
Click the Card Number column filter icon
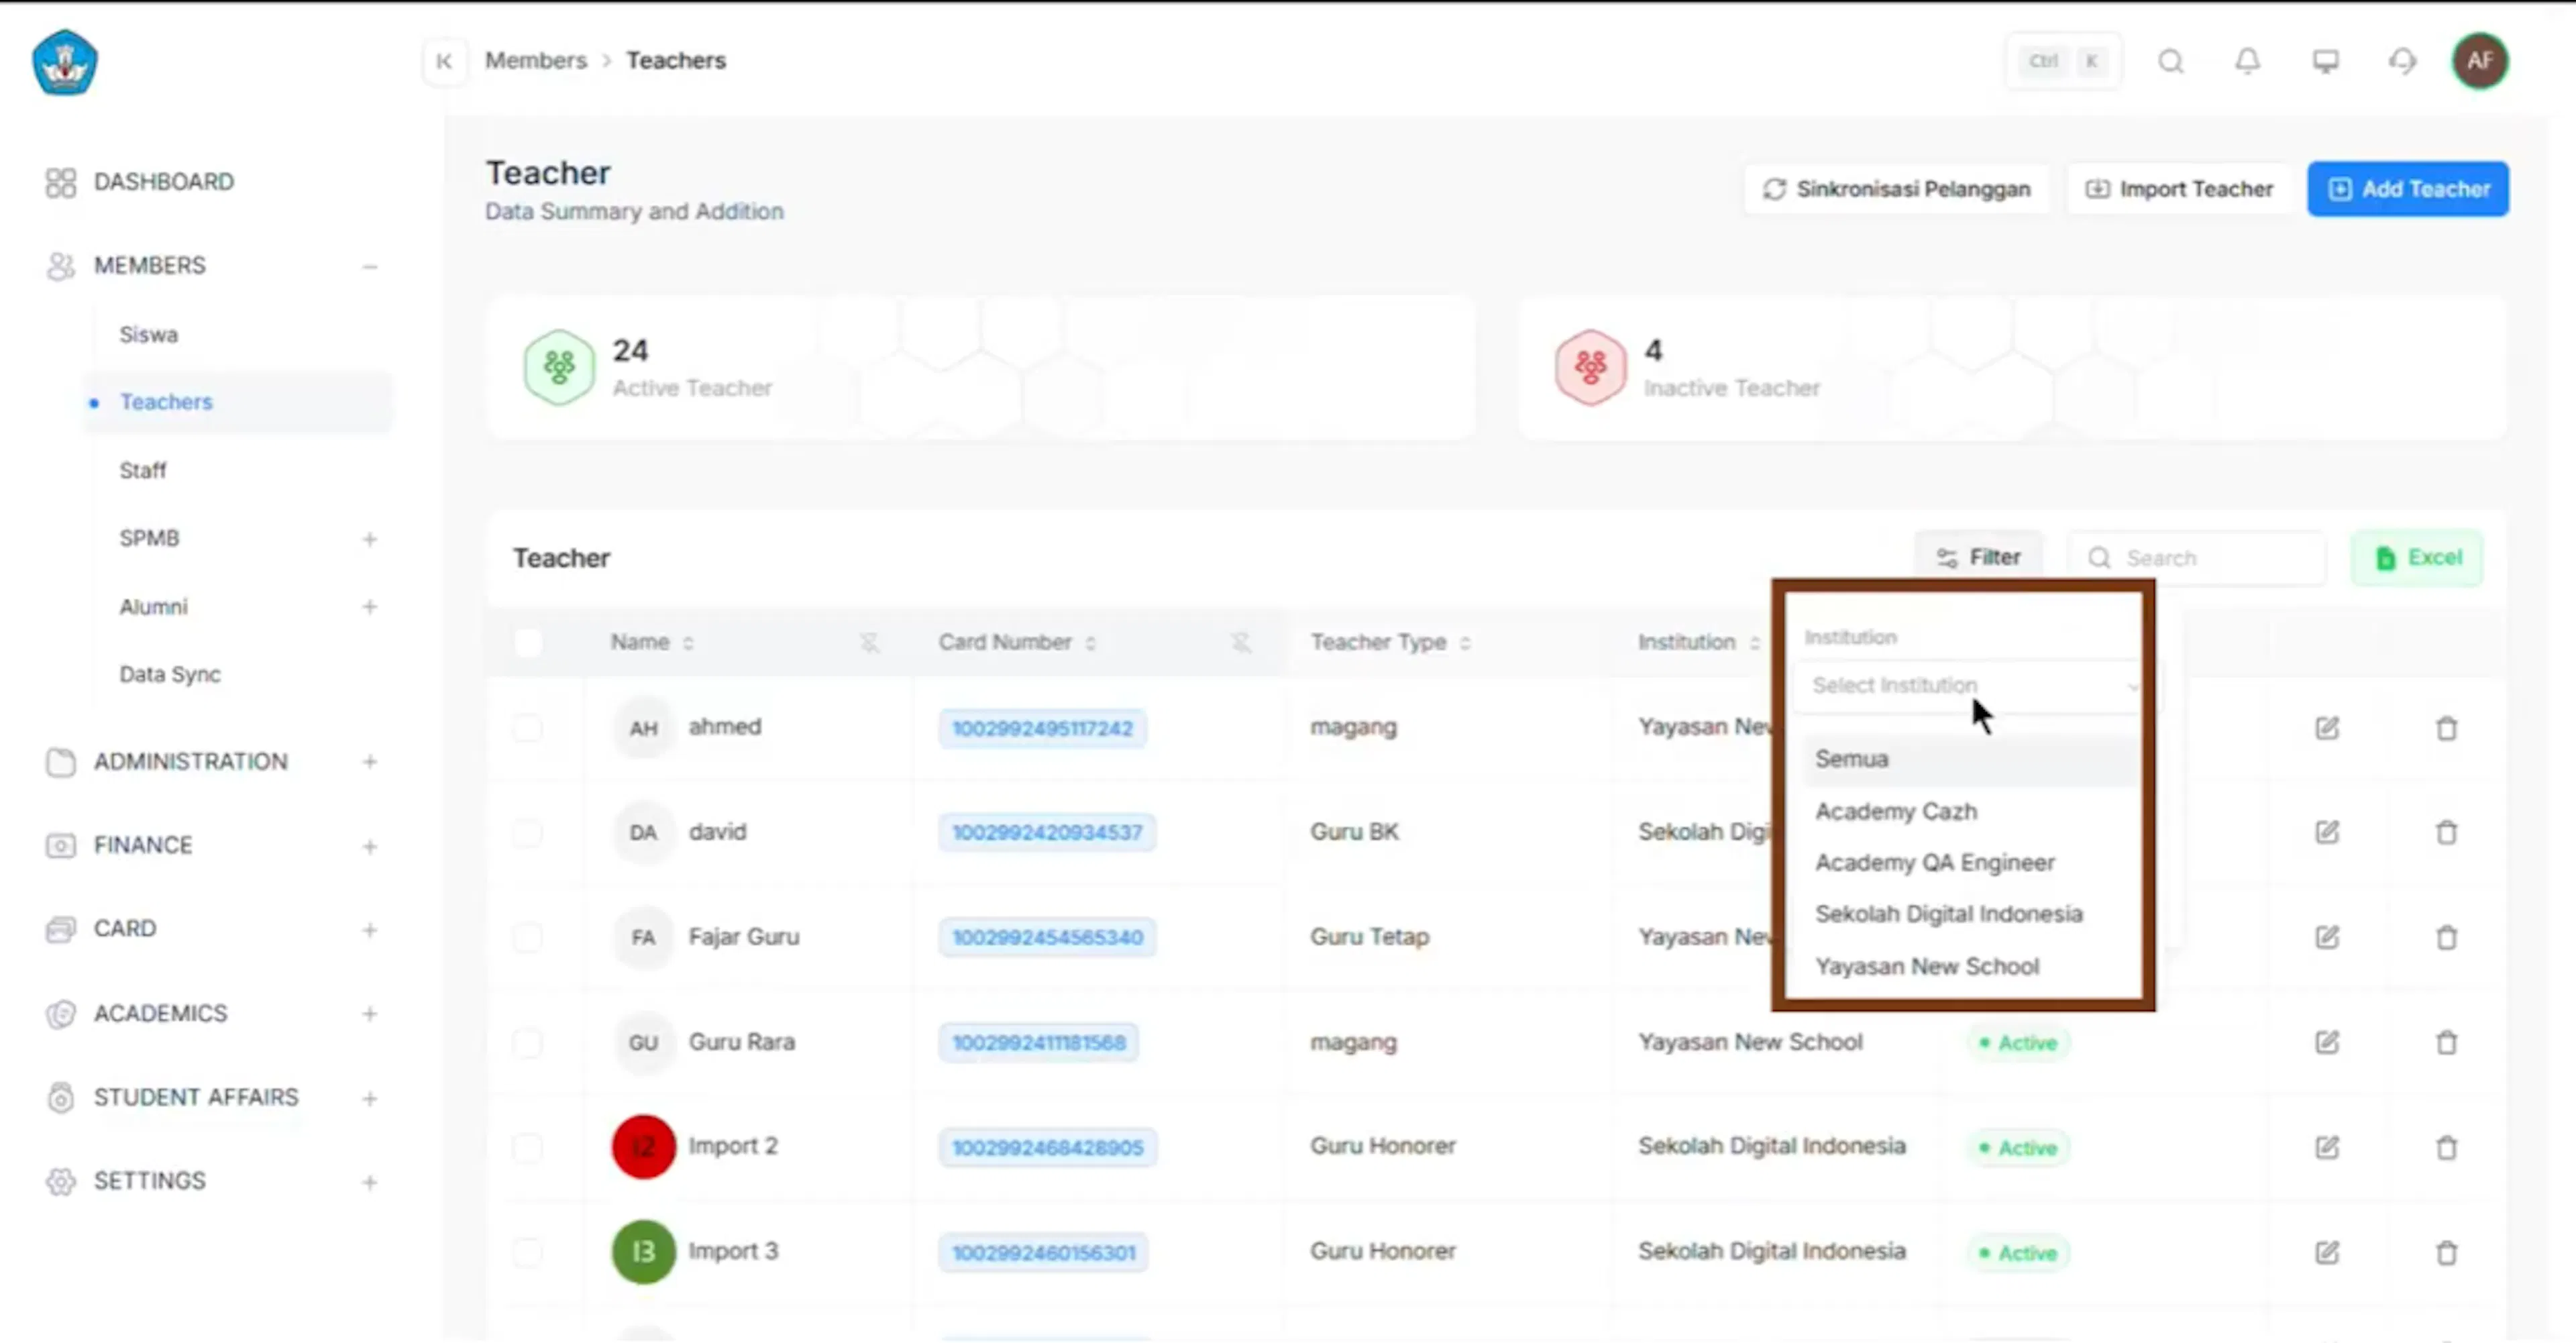click(x=1240, y=642)
